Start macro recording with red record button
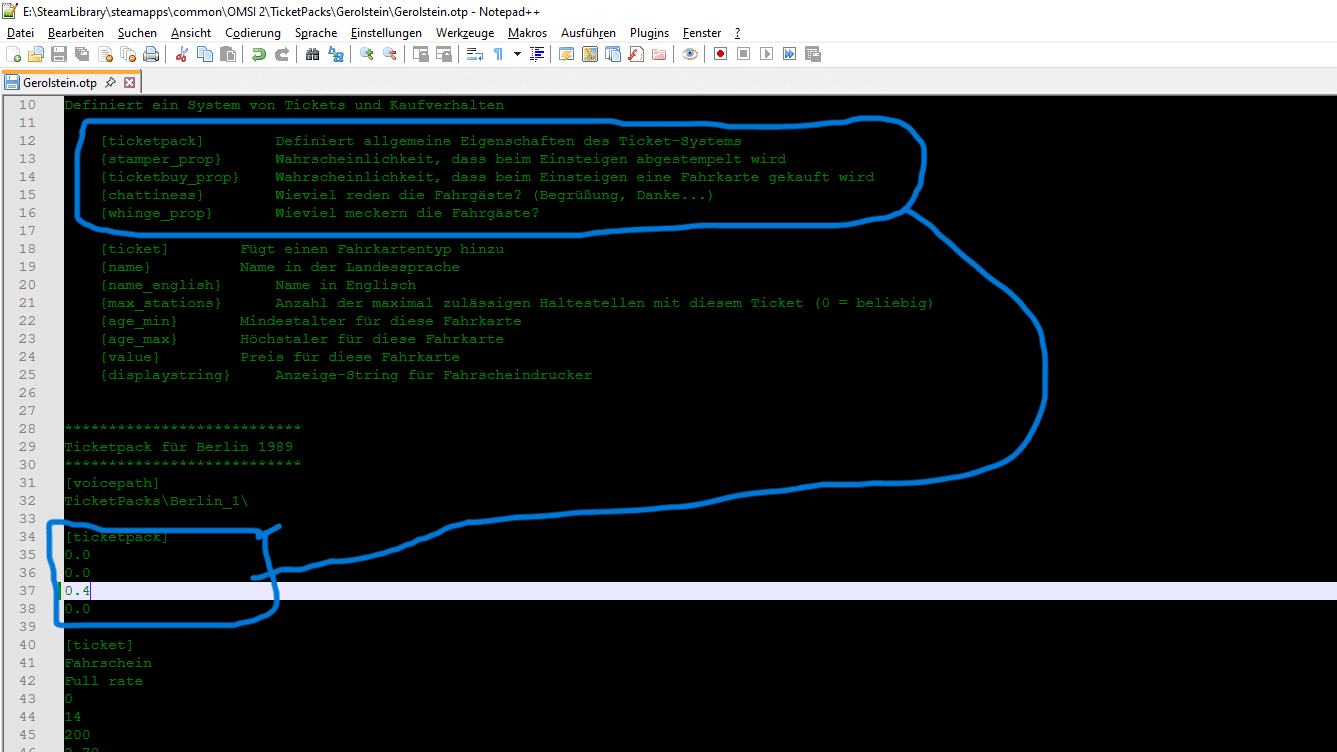1337x752 pixels. pos(720,54)
